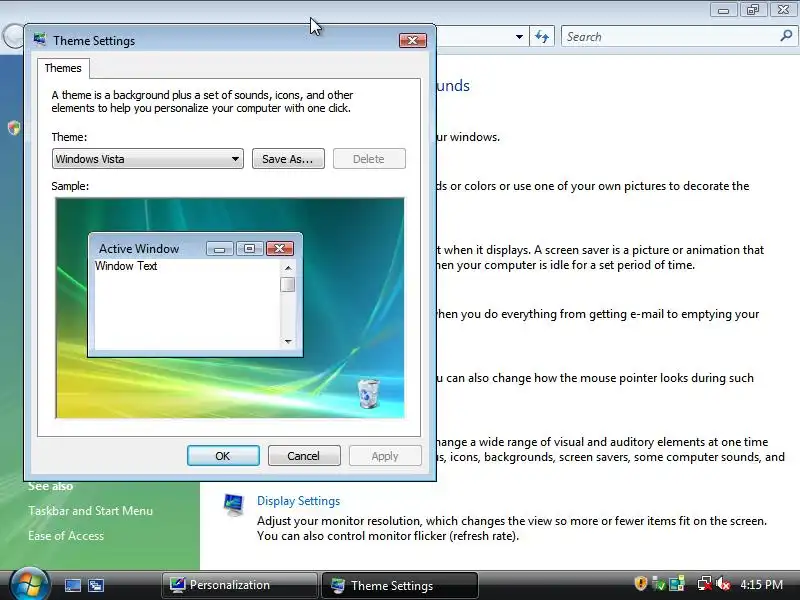This screenshot has width=800, height=600.
Task: Click sample Active Window close button
Action: (280, 248)
